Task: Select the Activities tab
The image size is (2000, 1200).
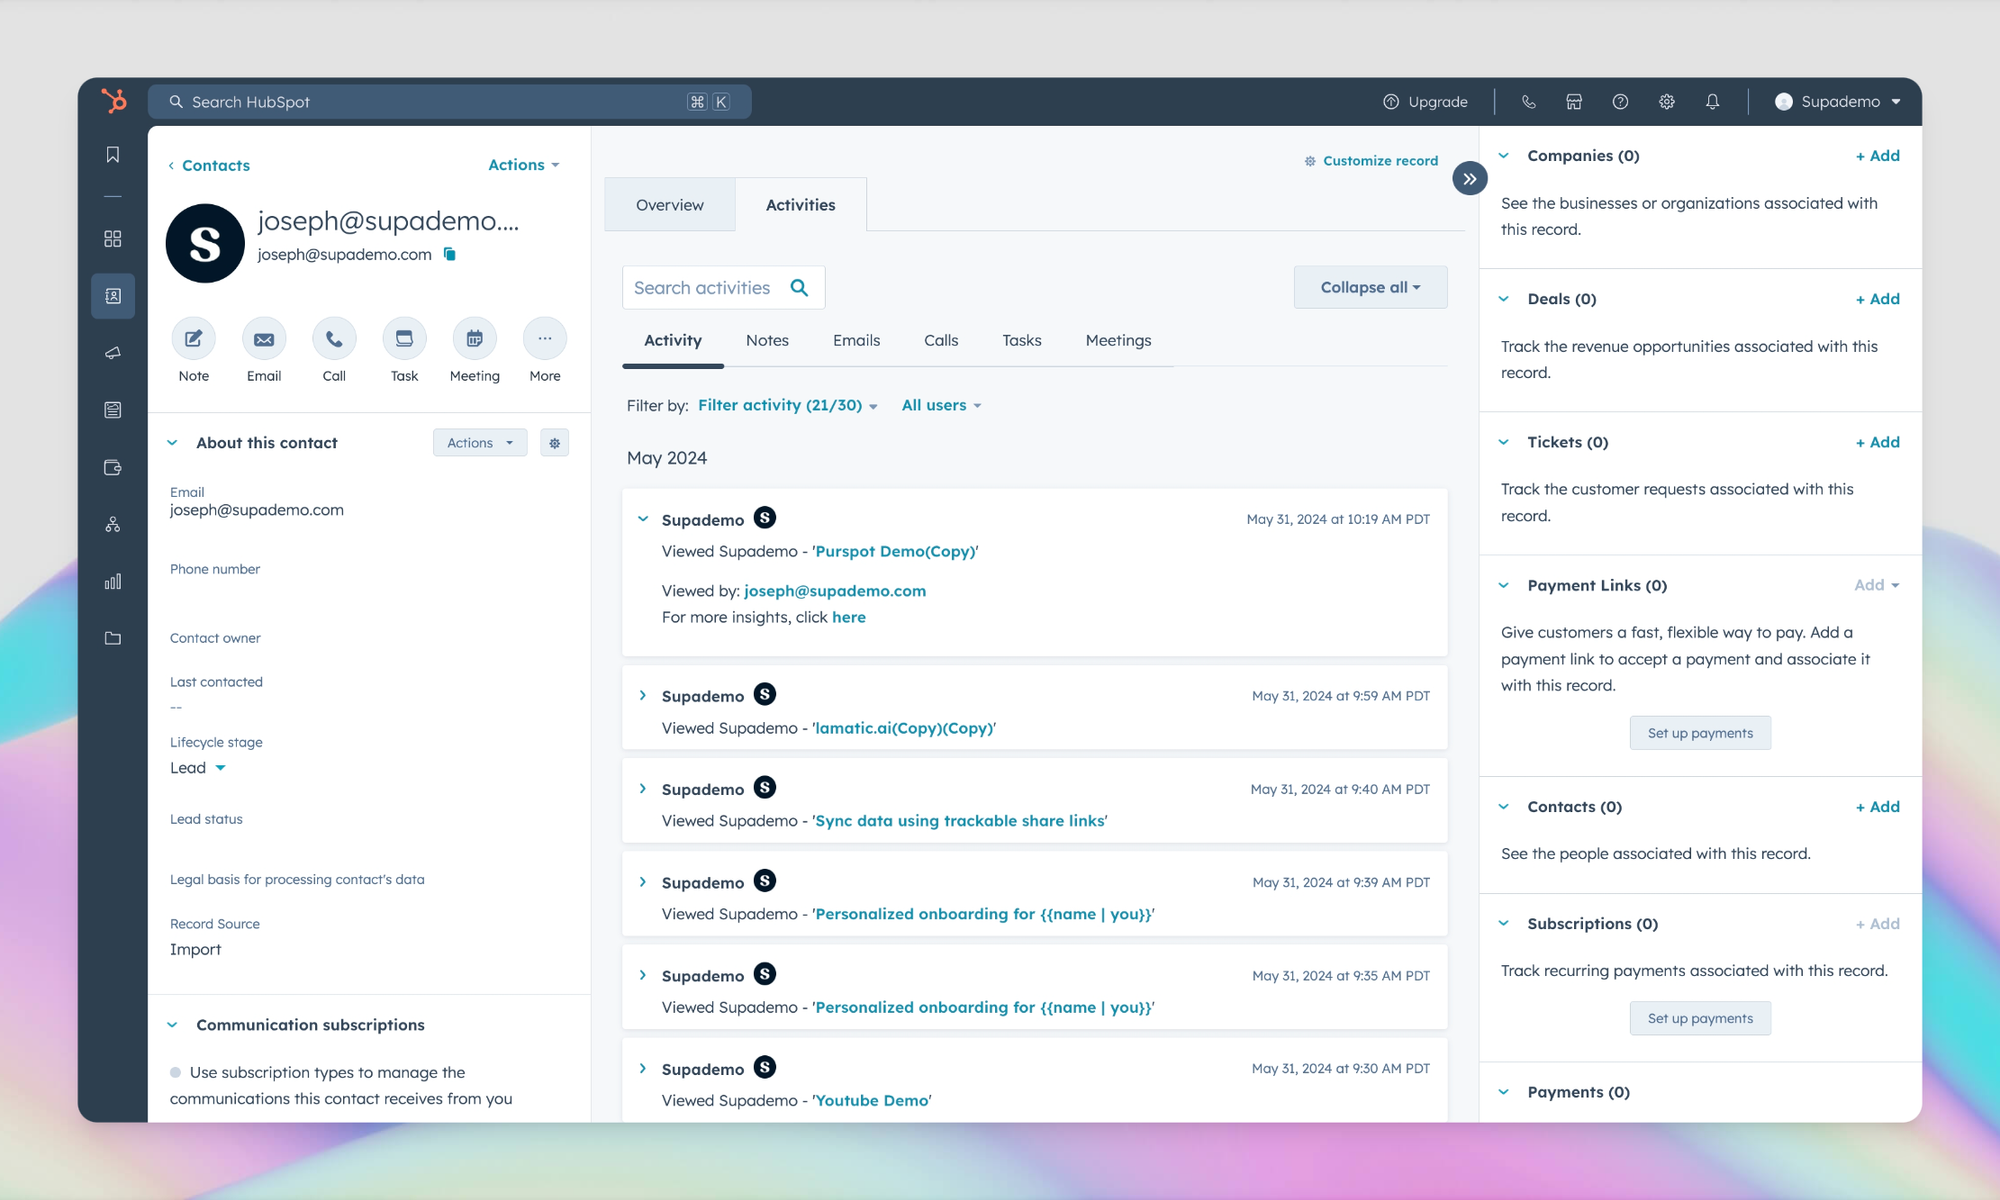Action: point(801,205)
